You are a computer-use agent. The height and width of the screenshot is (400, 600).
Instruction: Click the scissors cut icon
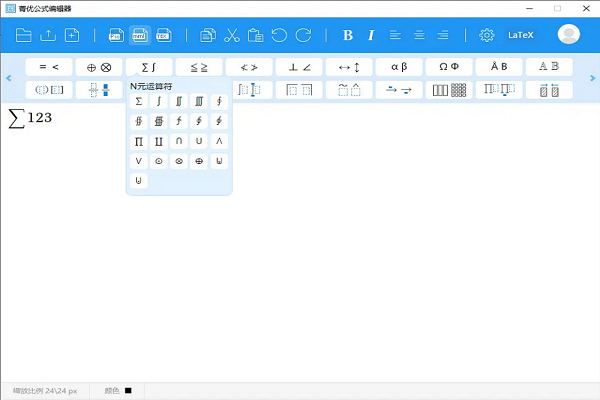(232, 35)
